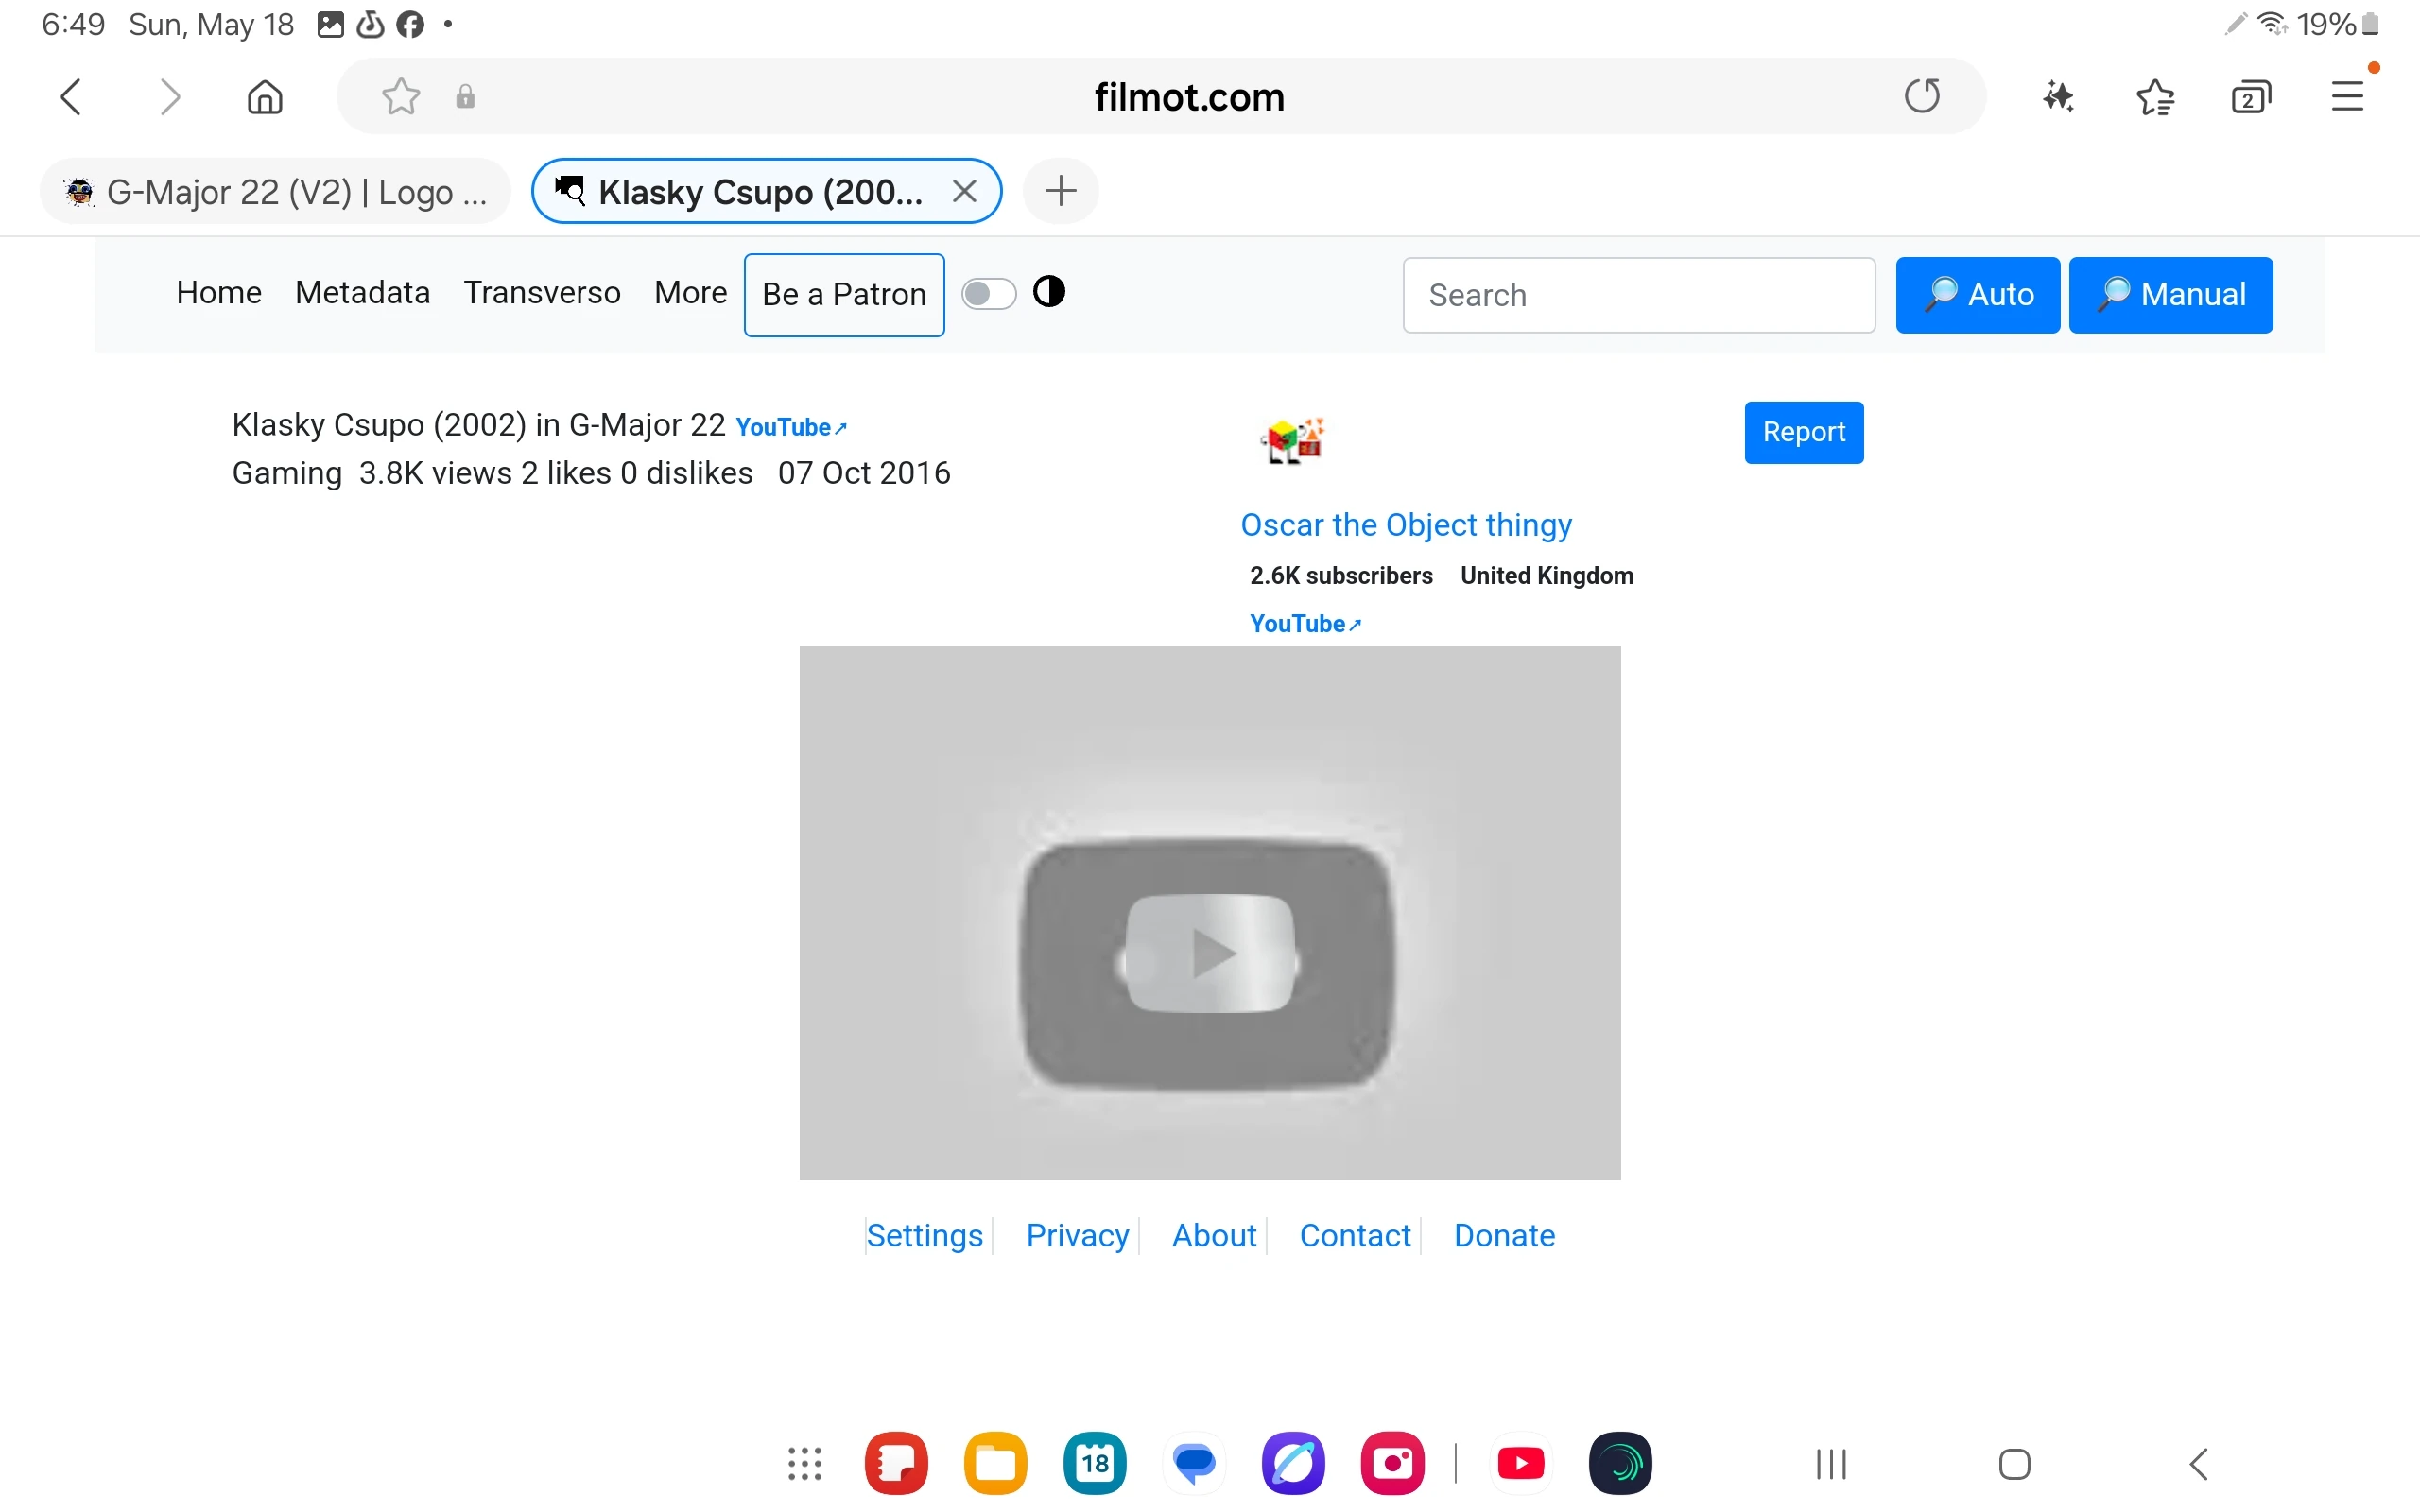This screenshot has width=2420, height=1512.
Task: Open the Metadata menu item
Action: coord(362,293)
